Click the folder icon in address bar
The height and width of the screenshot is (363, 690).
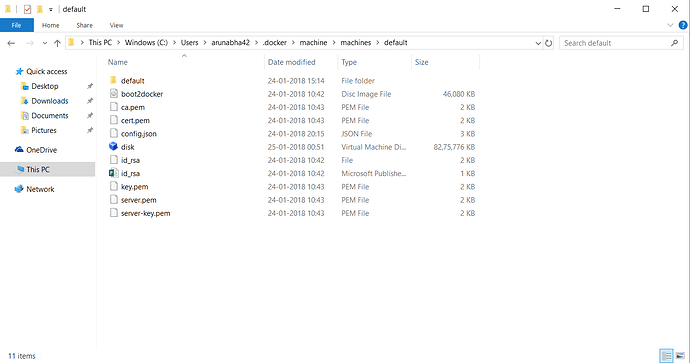(x=71, y=43)
